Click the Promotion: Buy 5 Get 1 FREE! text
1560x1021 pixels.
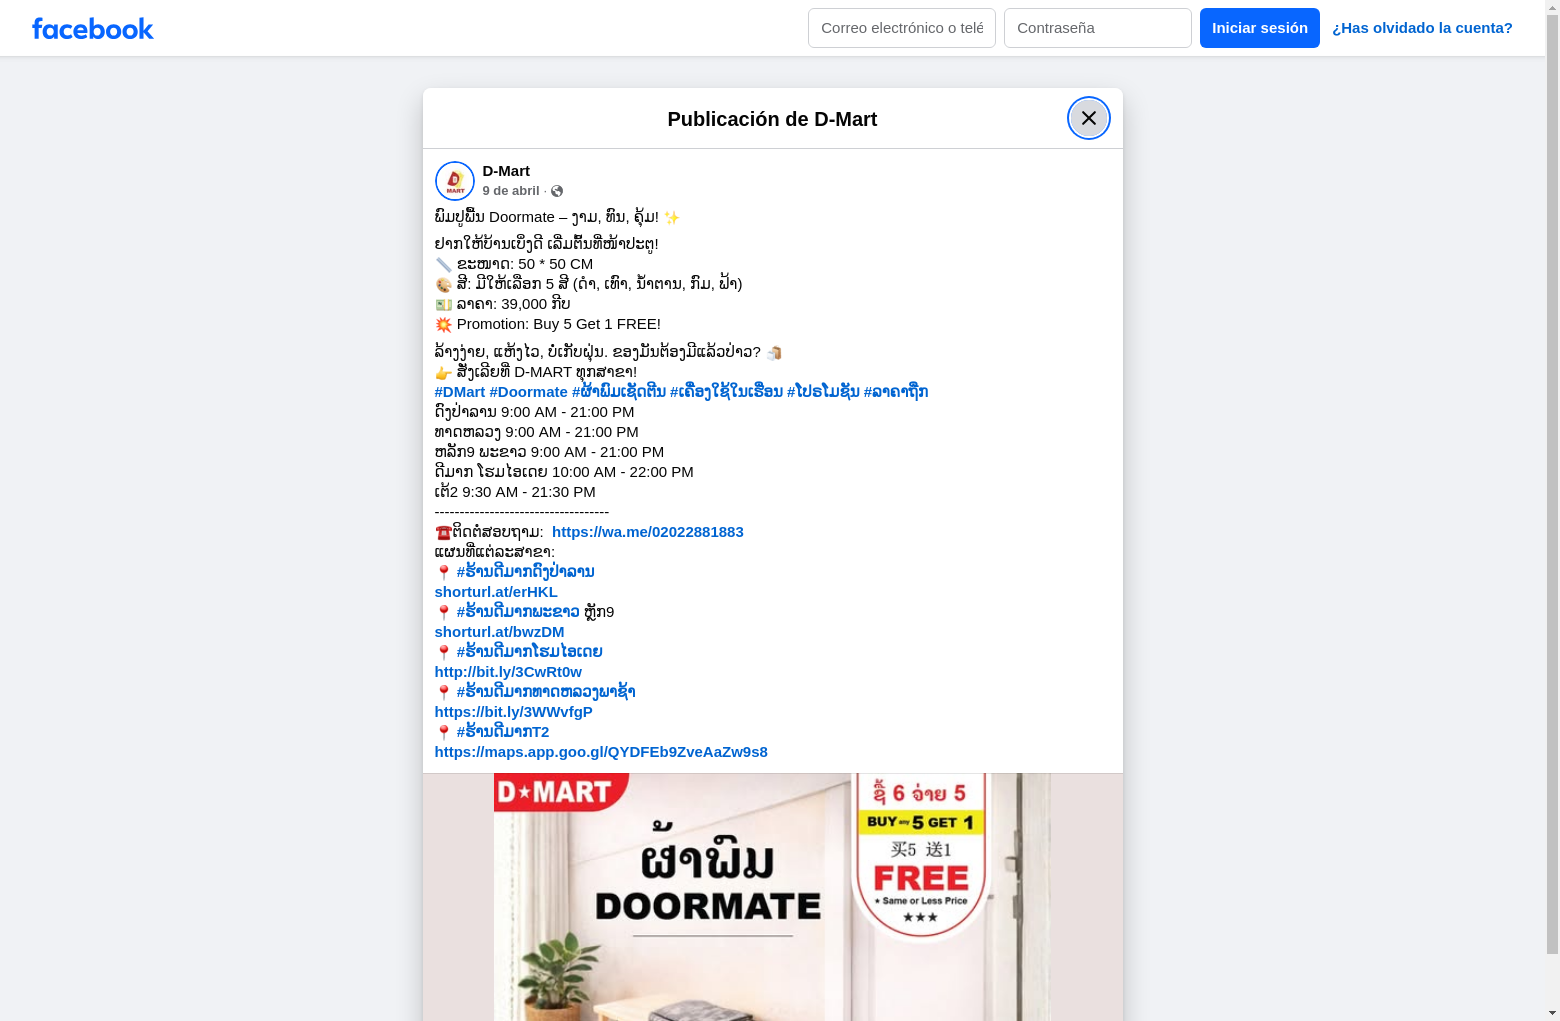[559, 324]
